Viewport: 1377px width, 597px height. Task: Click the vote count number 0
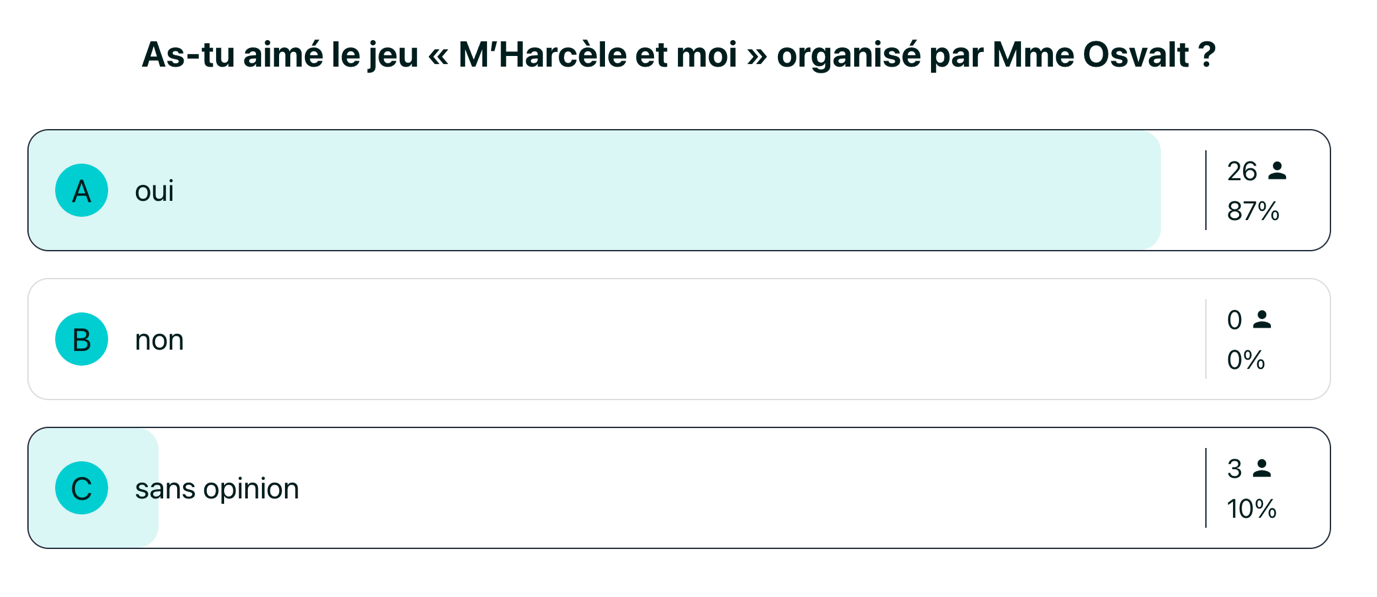click(1235, 320)
